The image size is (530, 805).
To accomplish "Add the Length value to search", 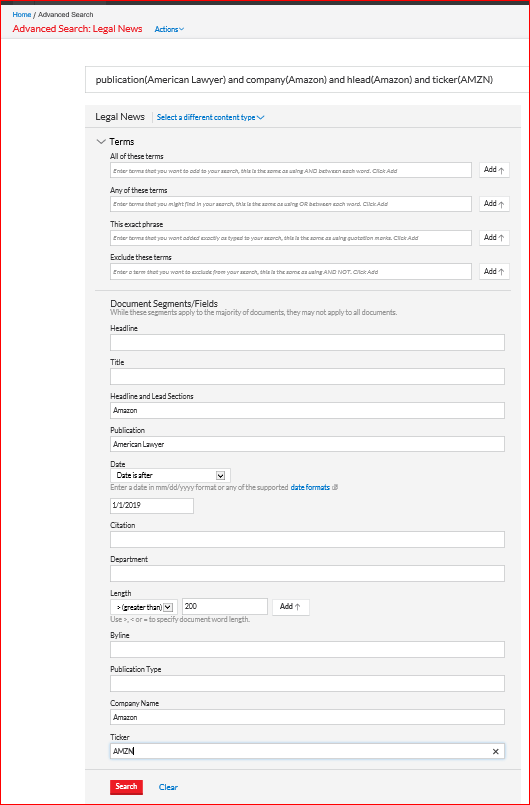I will (291, 607).
